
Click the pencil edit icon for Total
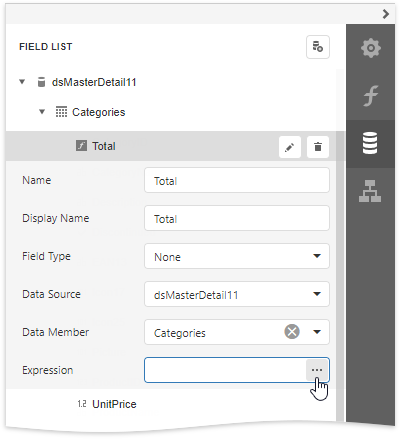290,147
